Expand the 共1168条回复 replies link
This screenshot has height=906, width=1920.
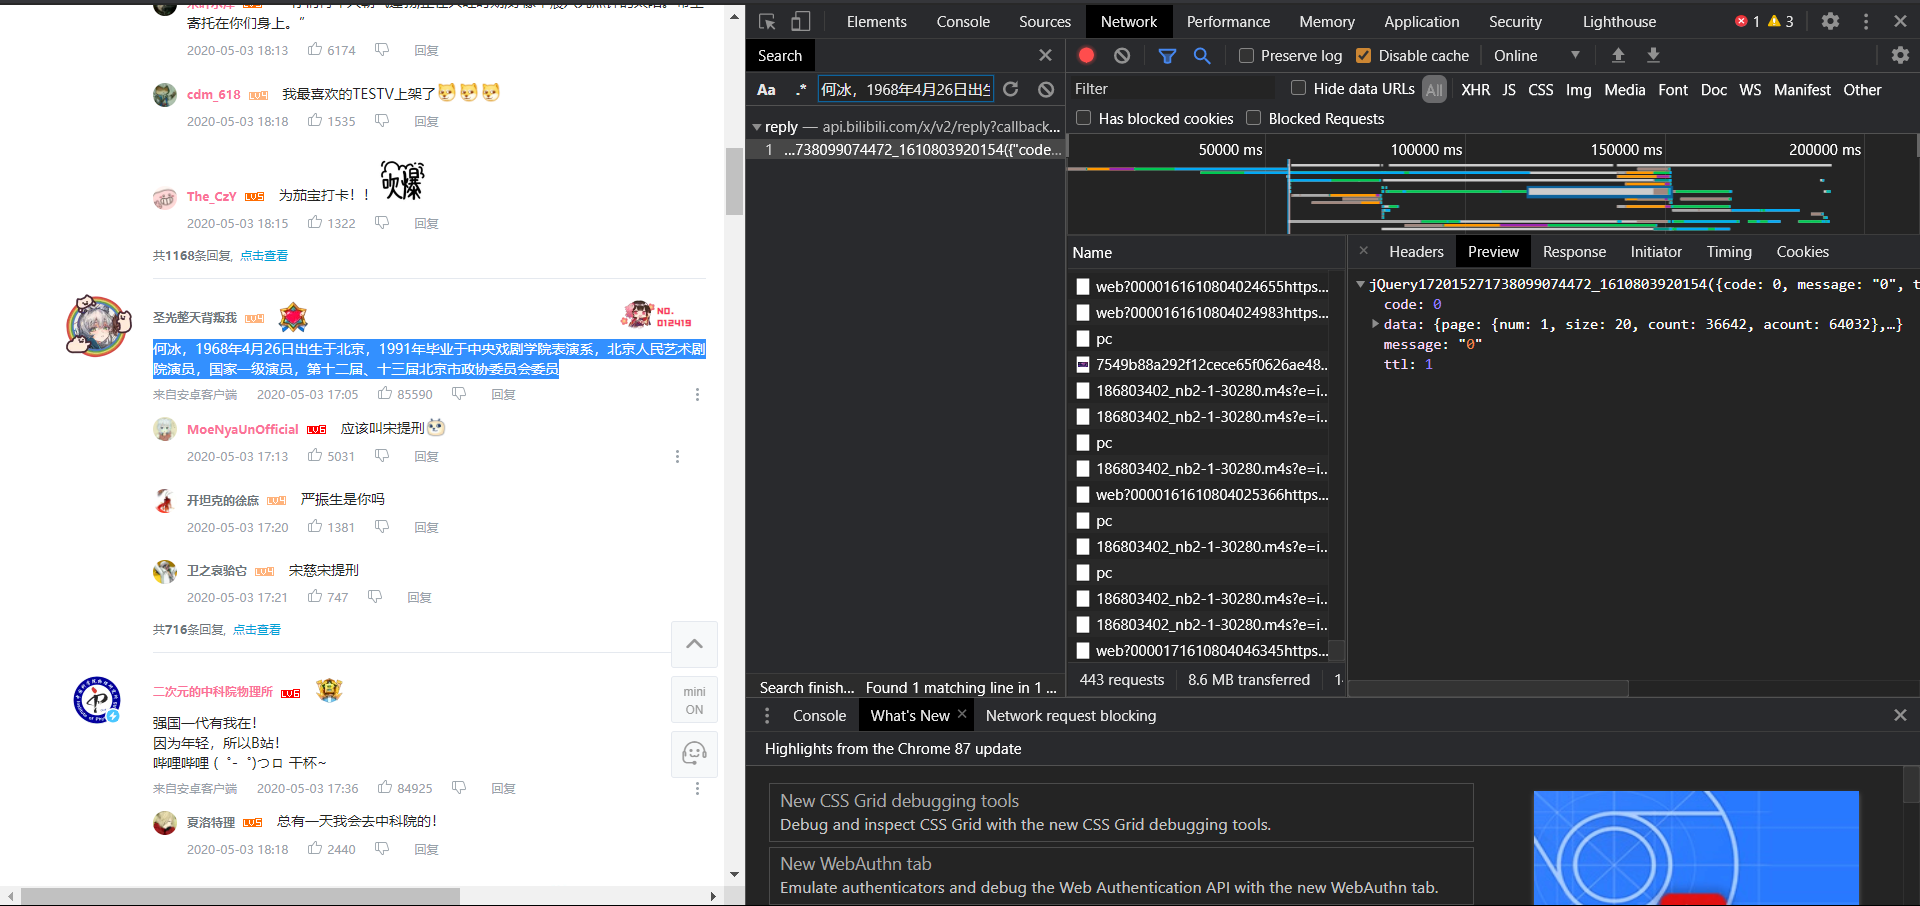pos(264,256)
